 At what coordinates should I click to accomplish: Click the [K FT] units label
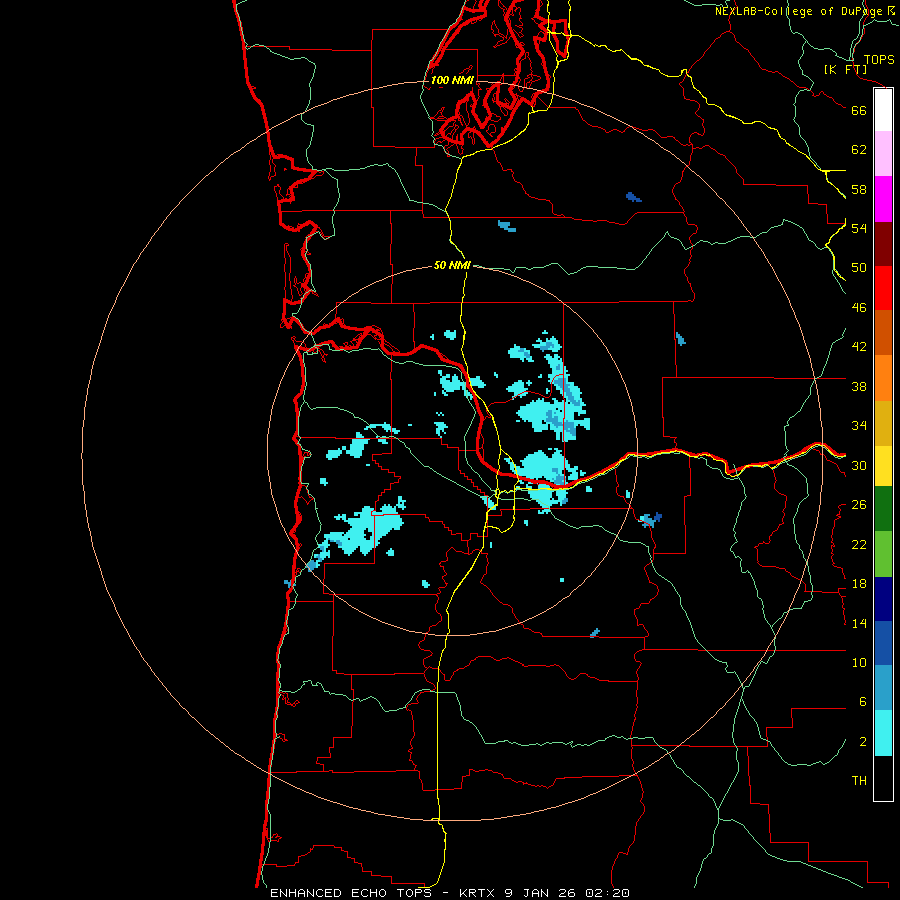click(x=846, y=69)
